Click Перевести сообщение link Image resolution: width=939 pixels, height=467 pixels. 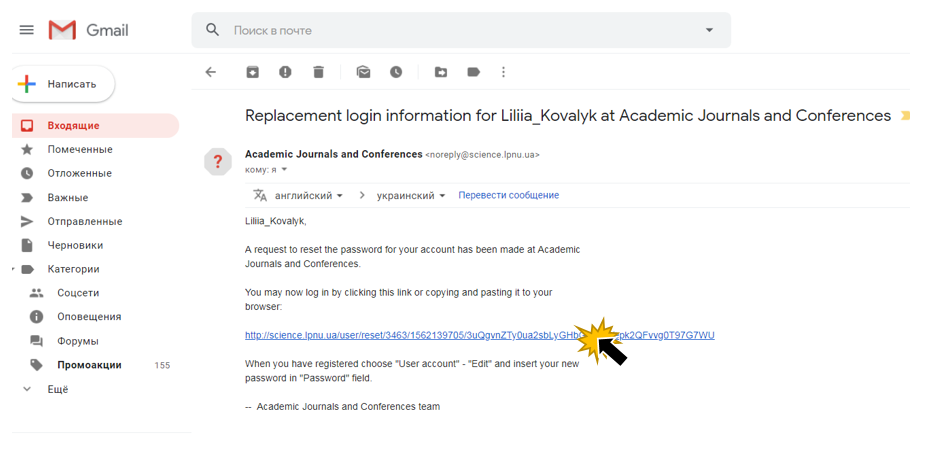(508, 195)
